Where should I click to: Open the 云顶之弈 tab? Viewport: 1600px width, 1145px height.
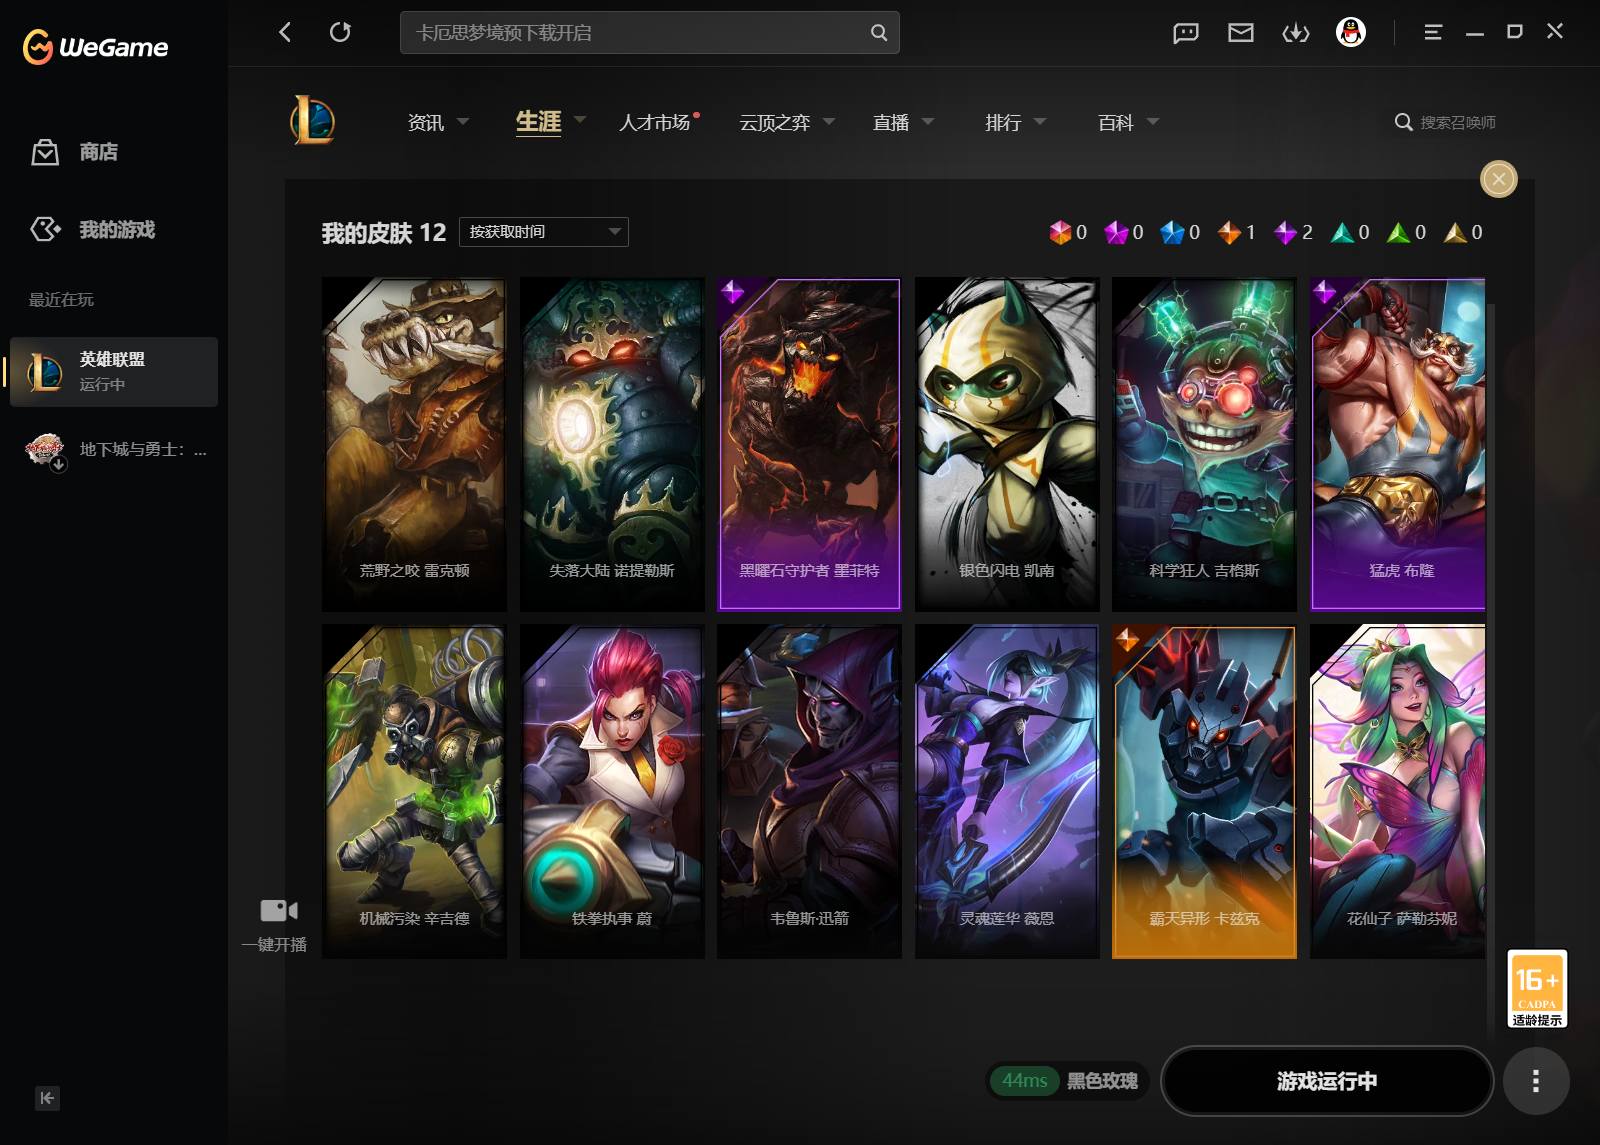click(775, 122)
